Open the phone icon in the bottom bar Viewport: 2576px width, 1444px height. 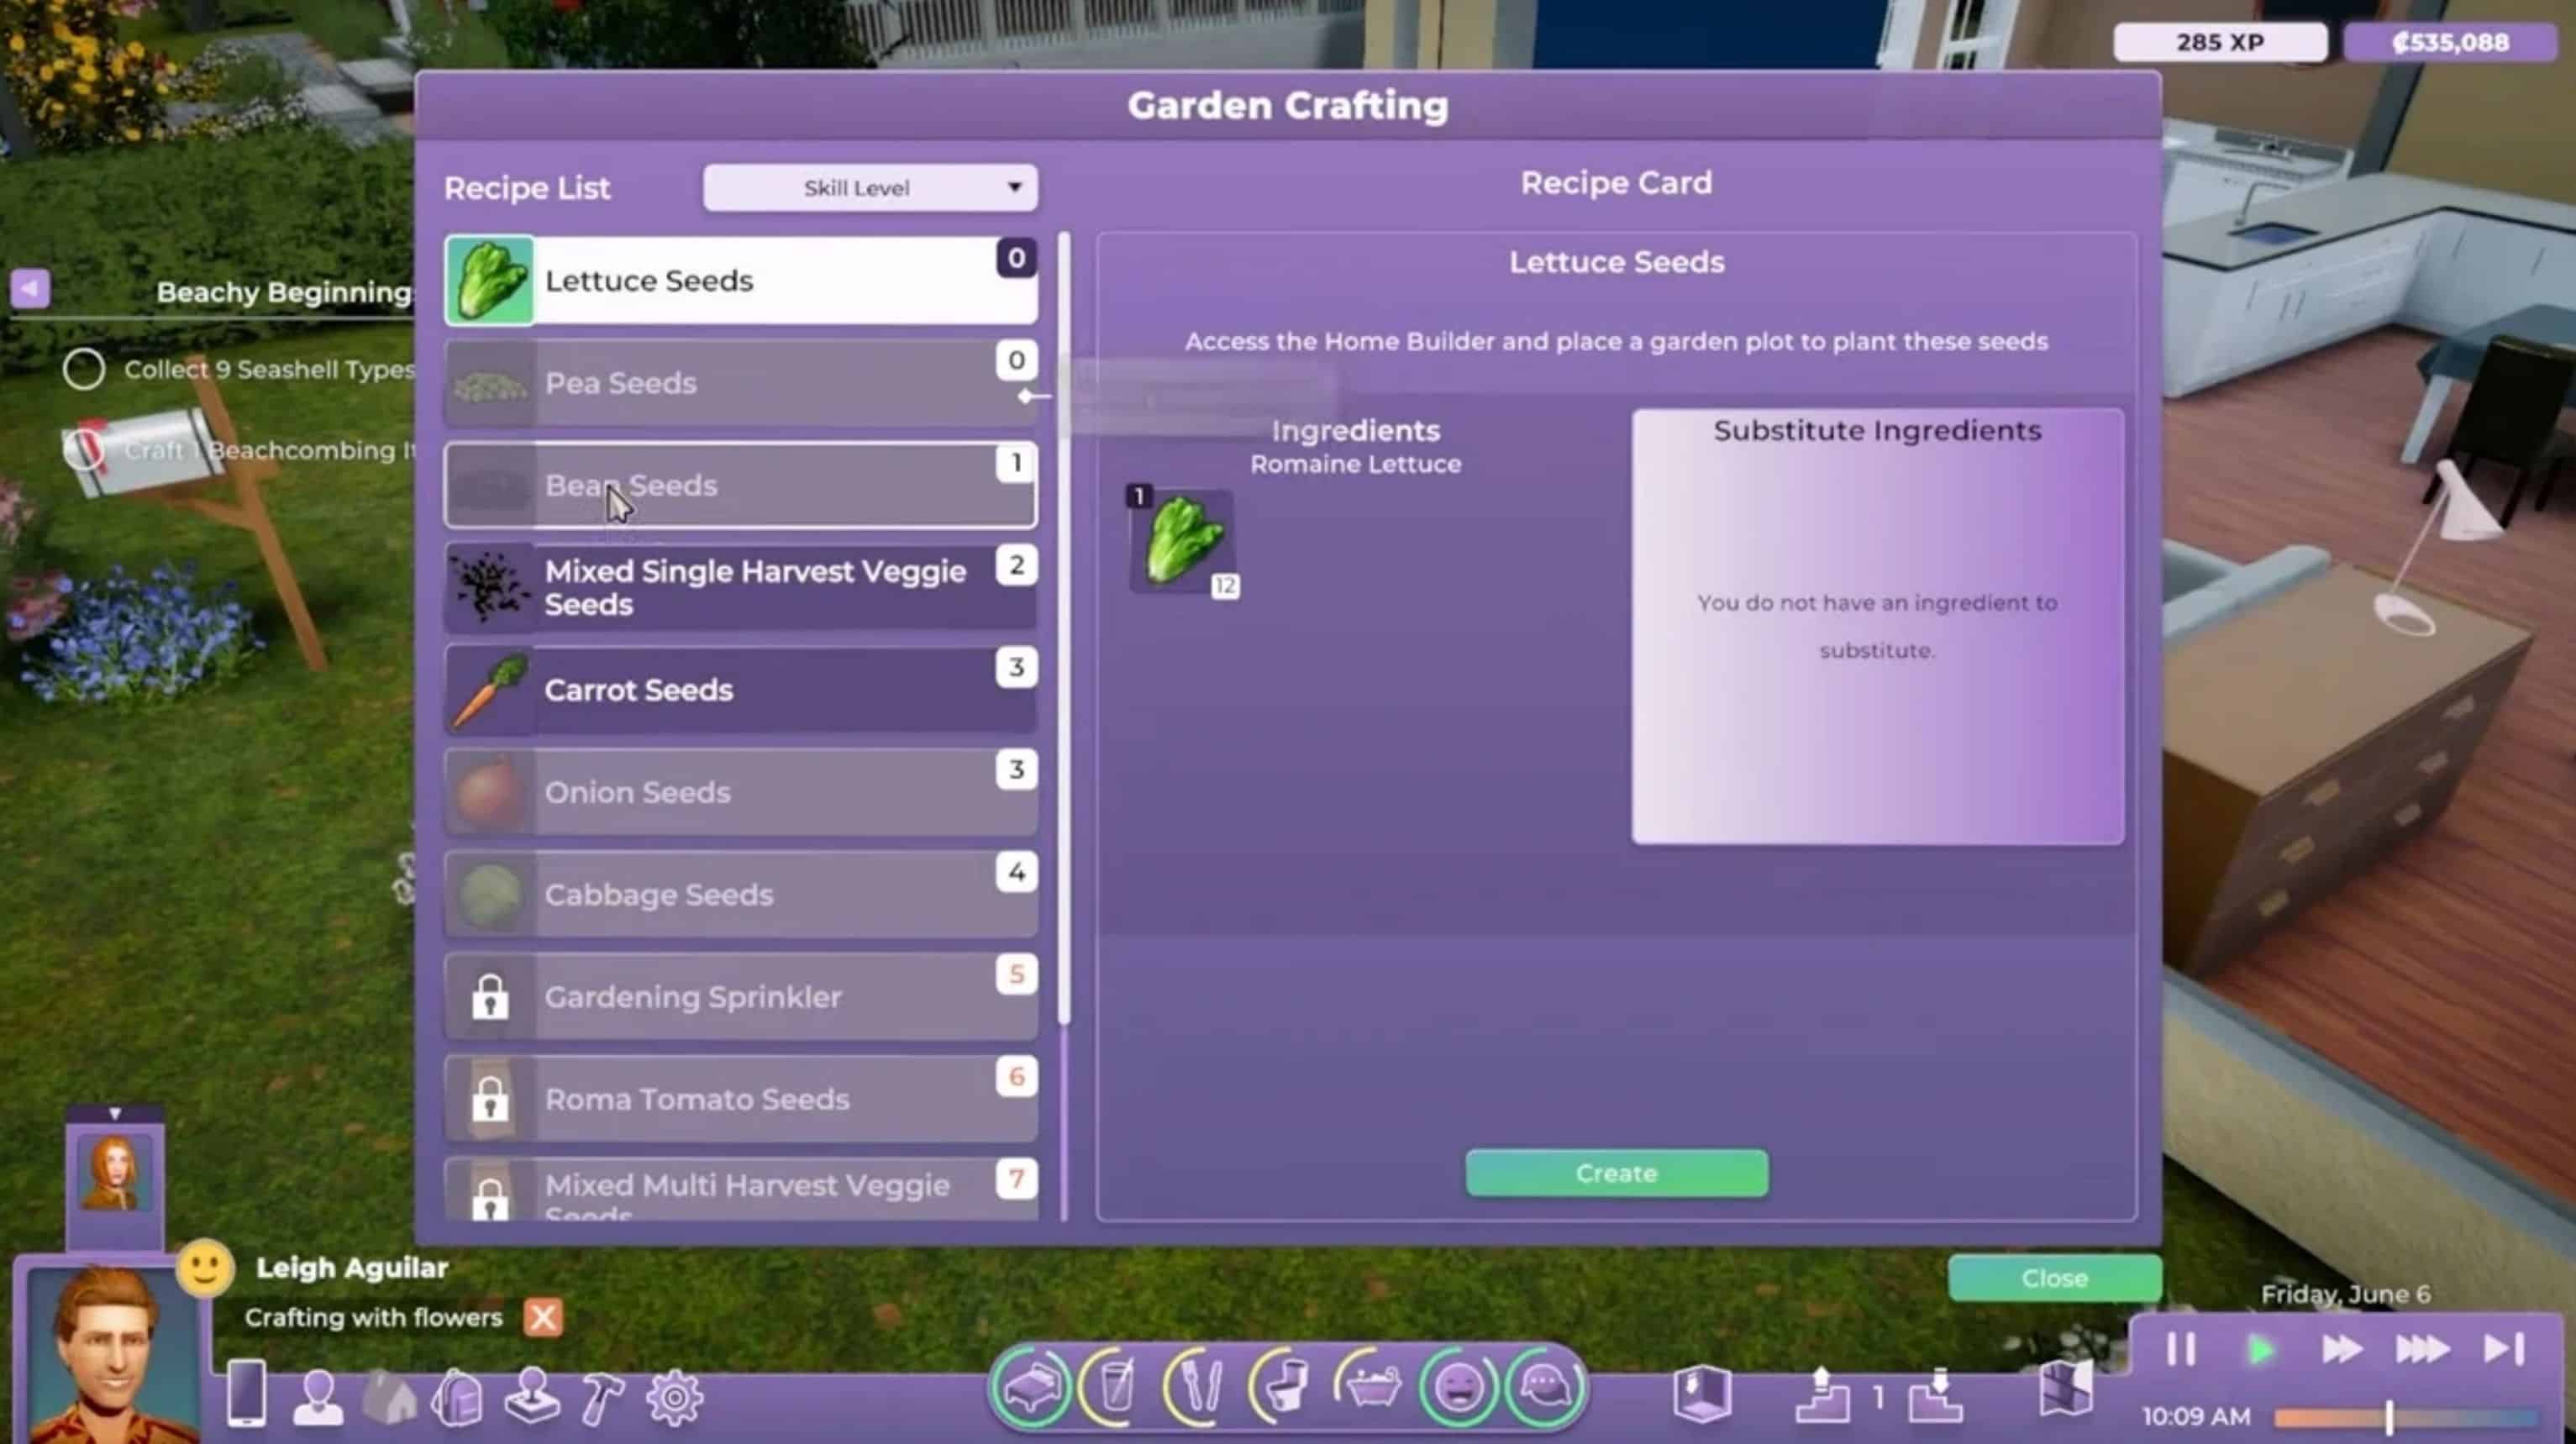tap(246, 1392)
